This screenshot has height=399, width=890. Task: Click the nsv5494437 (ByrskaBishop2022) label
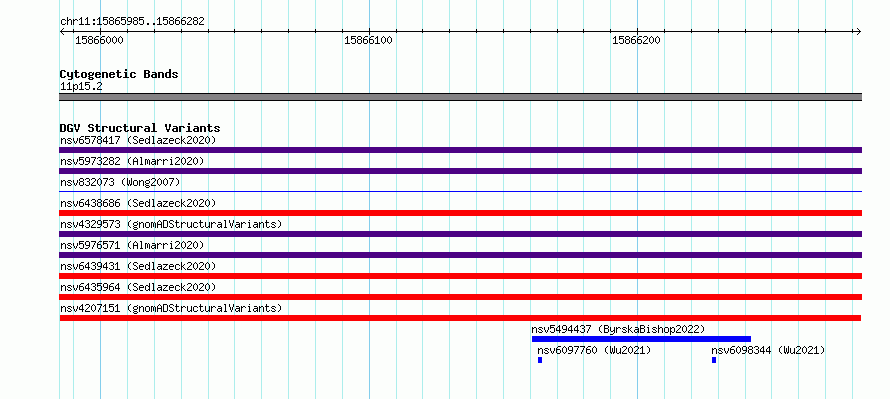[x=618, y=329]
